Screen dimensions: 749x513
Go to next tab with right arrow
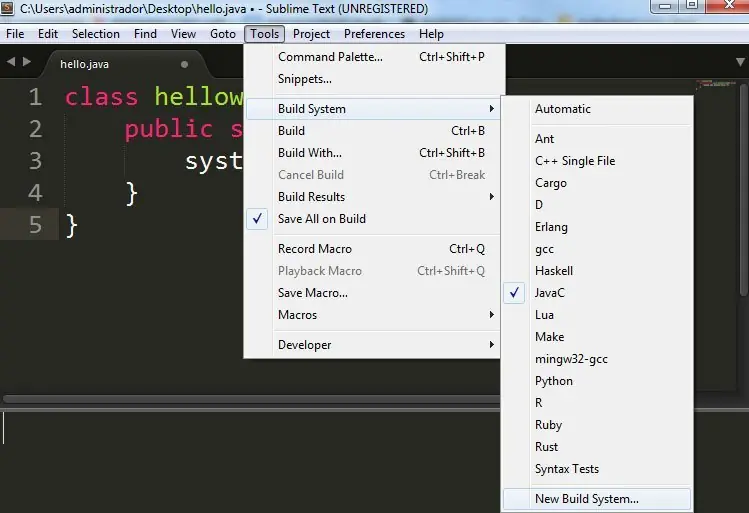(x=27, y=62)
